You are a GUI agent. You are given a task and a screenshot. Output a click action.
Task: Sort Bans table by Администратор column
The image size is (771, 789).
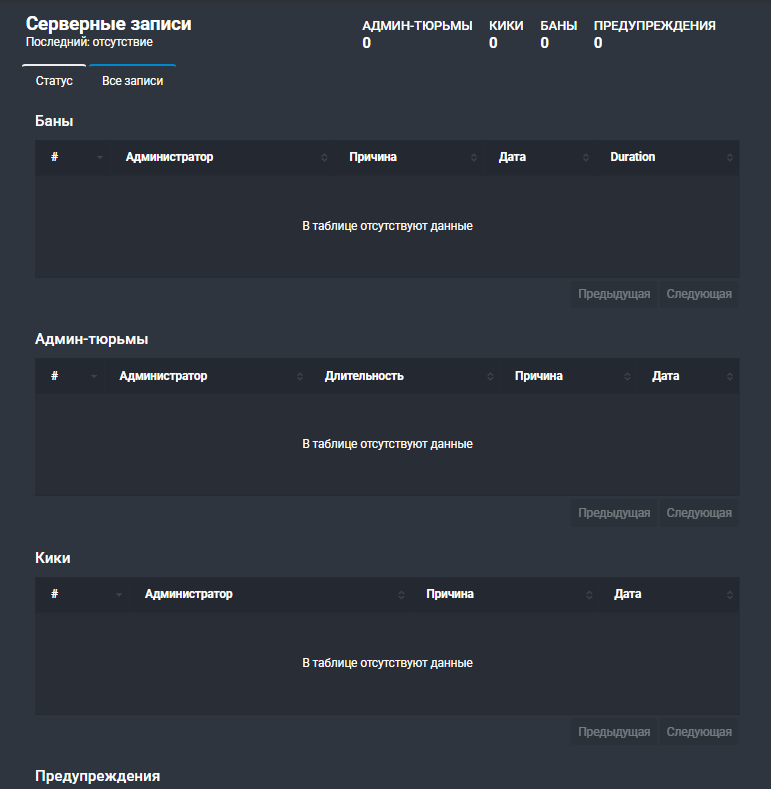[x=221, y=157]
